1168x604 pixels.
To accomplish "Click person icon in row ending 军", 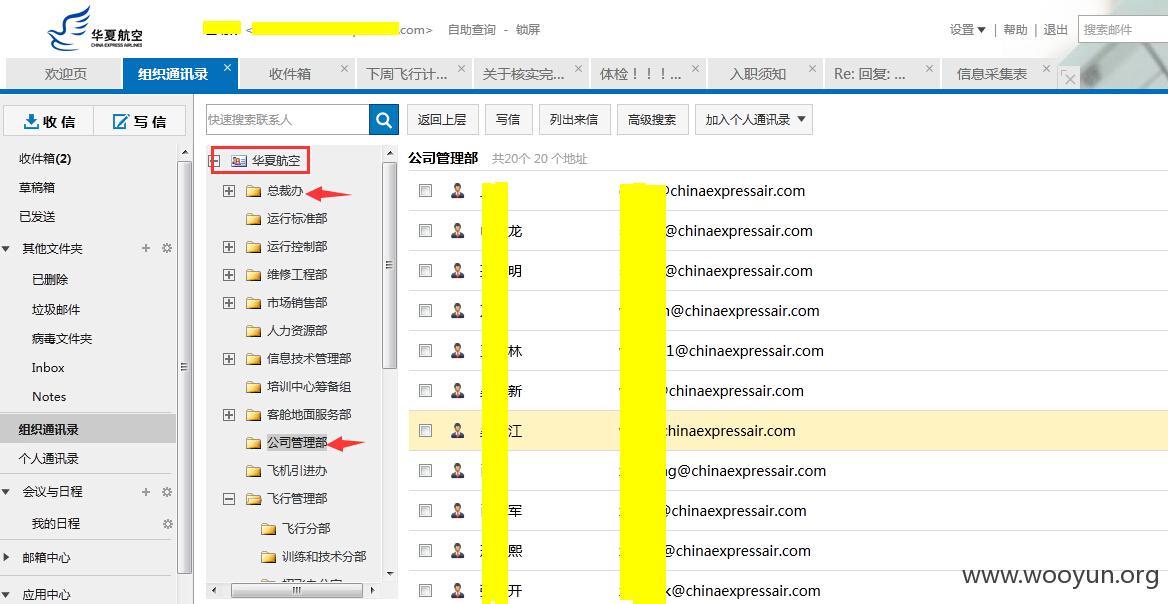I will (457, 510).
